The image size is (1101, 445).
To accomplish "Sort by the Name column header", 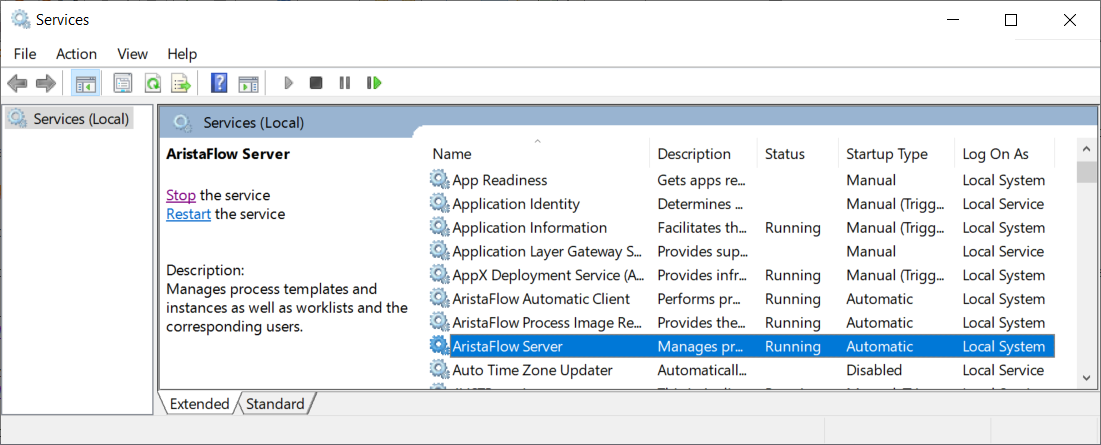I will pos(537,154).
